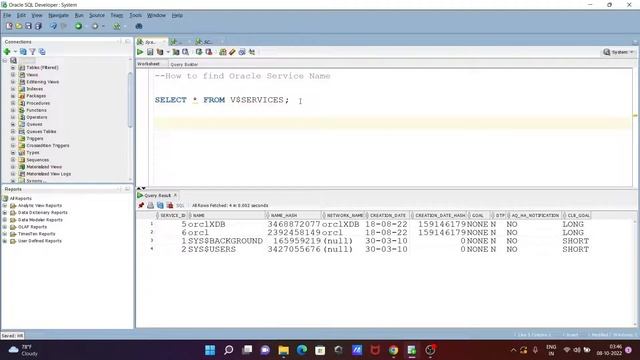Click the weather widget on taskbar

click(x=23, y=350)
